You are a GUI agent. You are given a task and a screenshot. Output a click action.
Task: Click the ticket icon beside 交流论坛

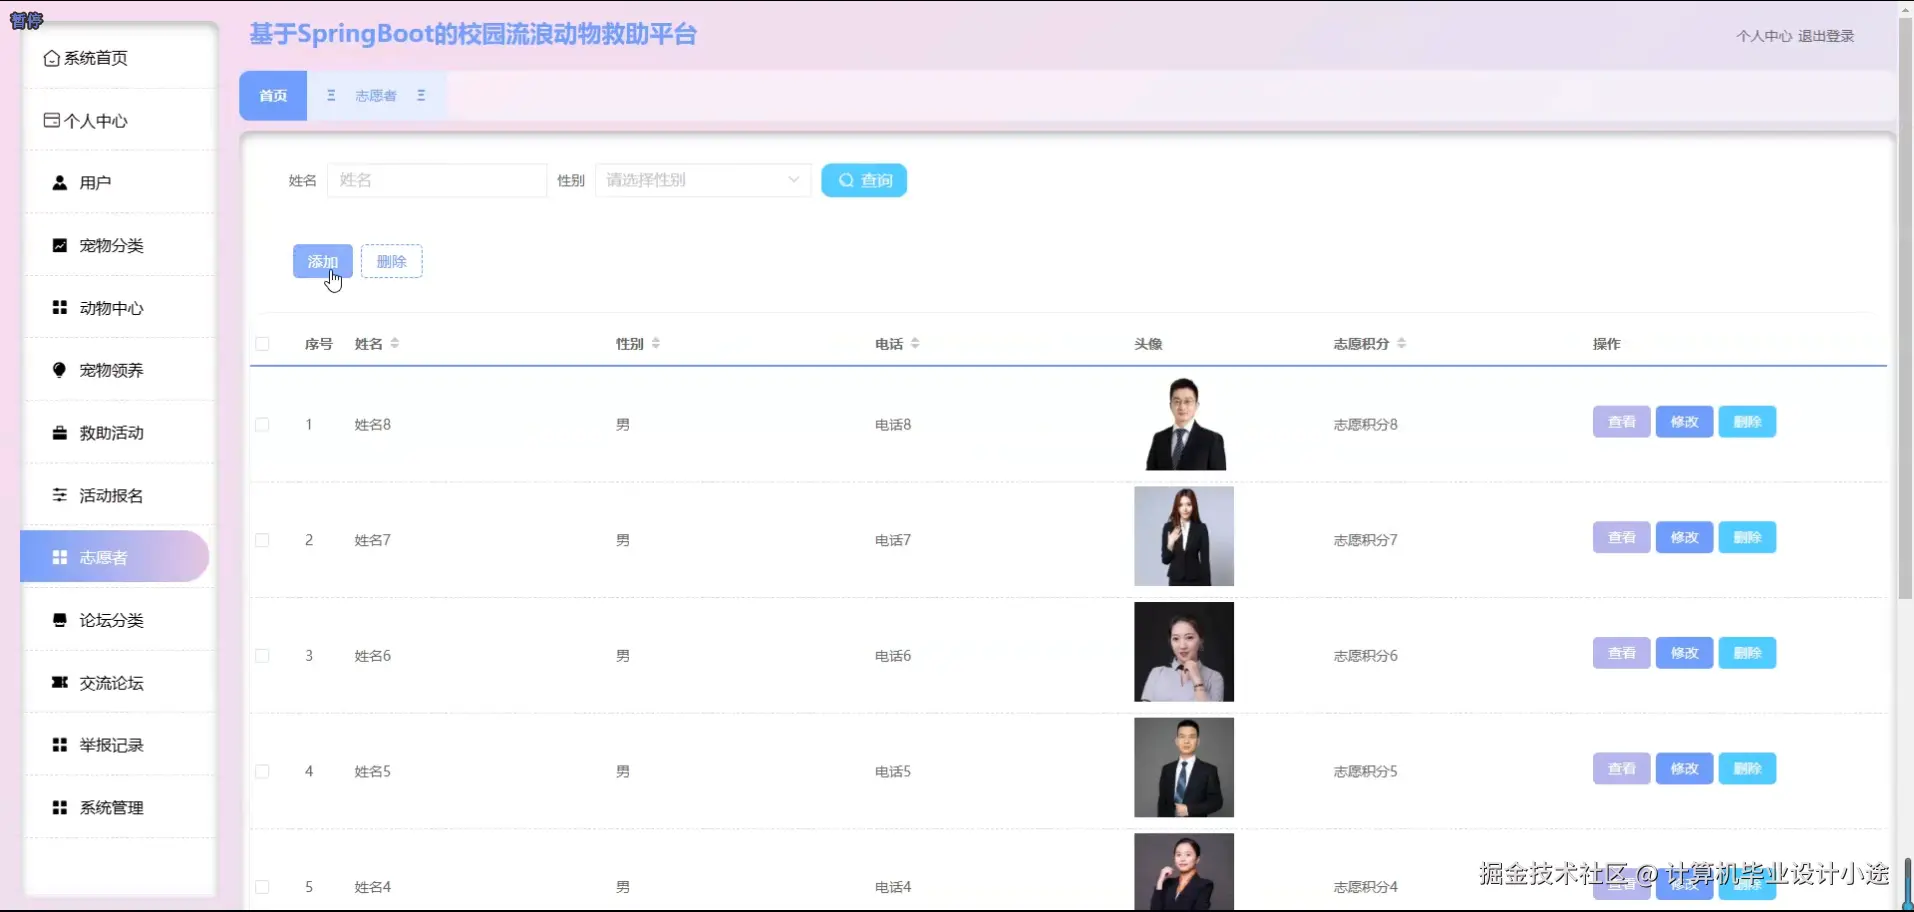coord(60,682)
